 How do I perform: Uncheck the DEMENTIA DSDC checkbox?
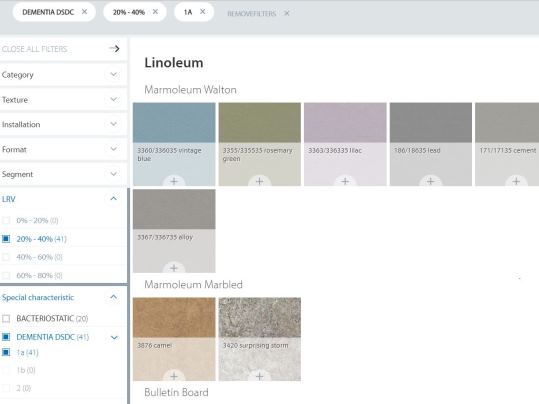[x=6, y=337]
